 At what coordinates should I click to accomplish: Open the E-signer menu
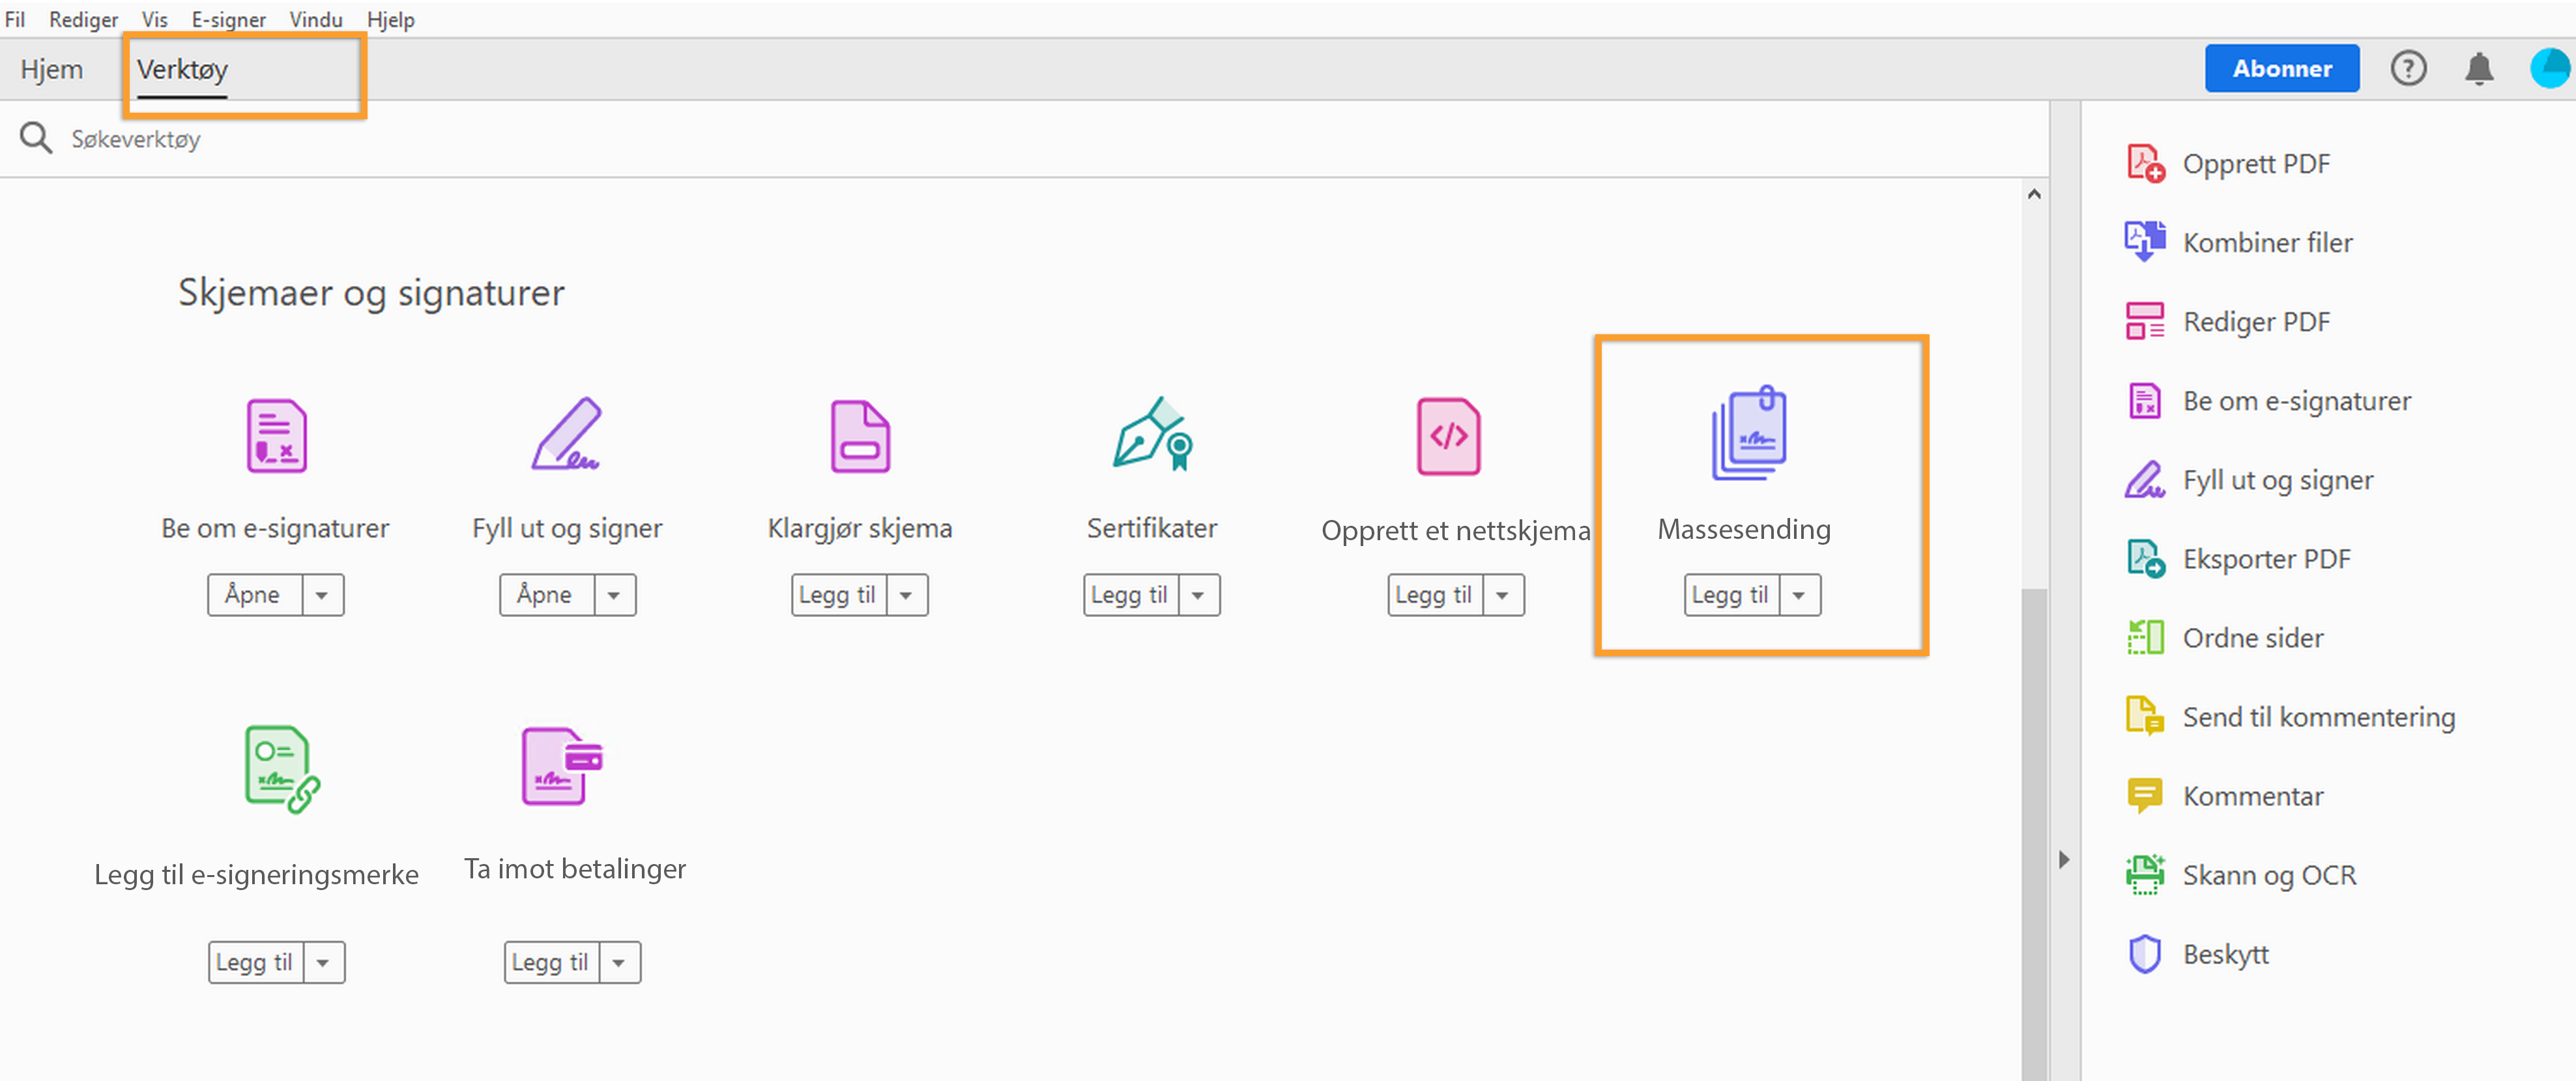coord(228,19)
